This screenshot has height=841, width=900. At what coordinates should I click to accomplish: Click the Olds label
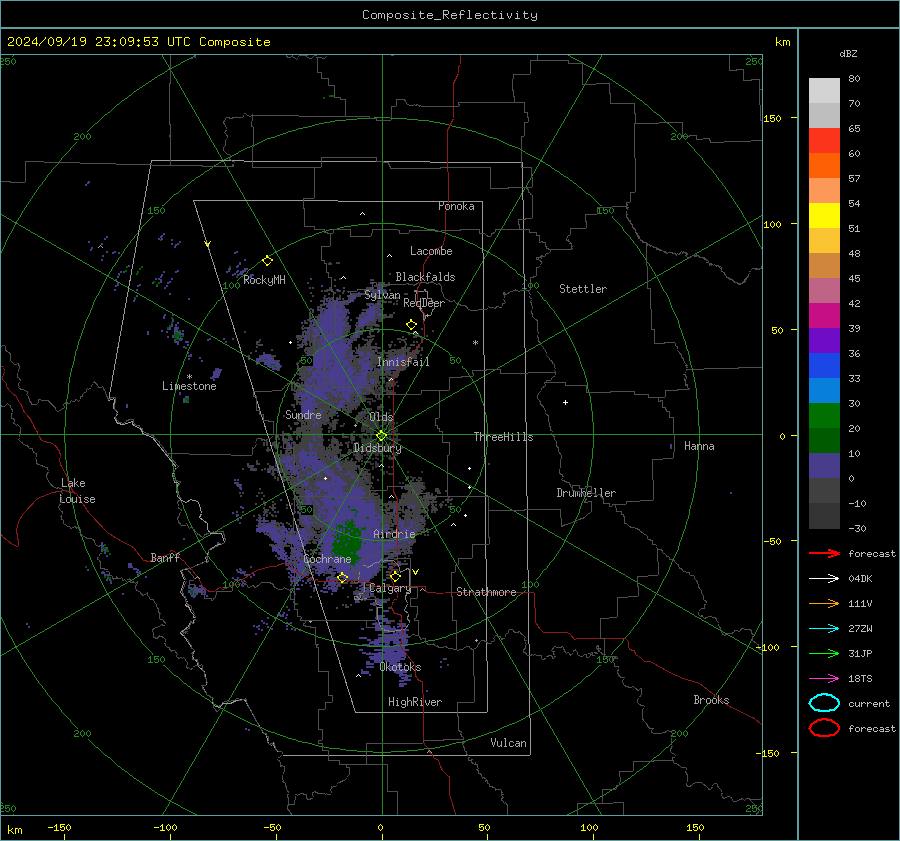[x=381, y=417]
